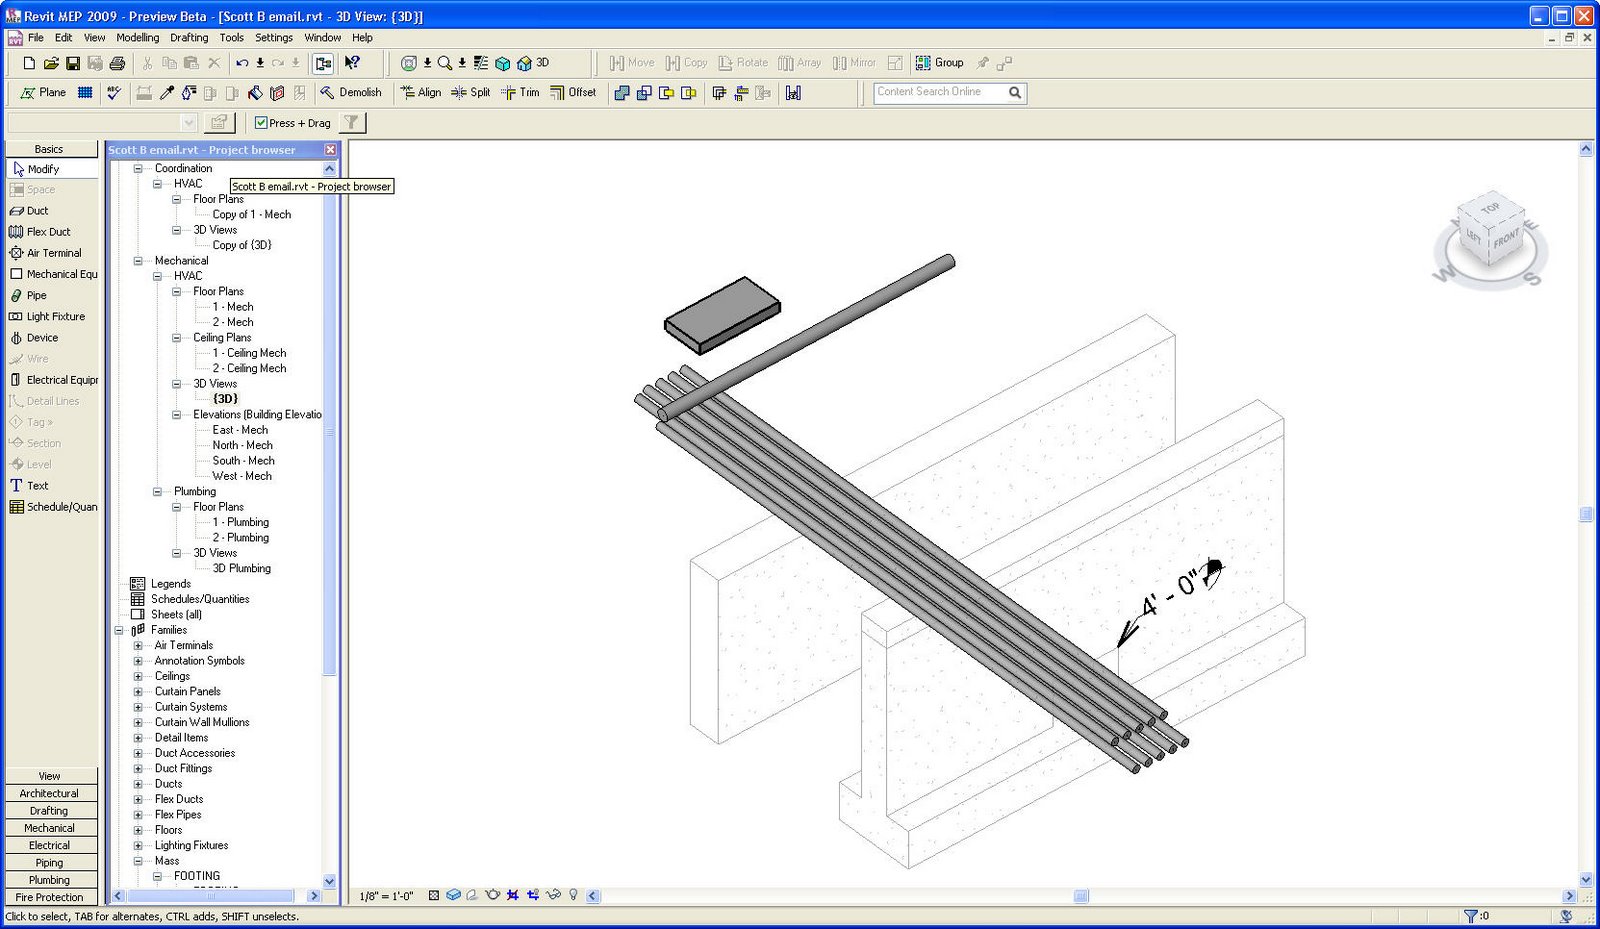
Task: Collapse the Plumbing node in browser
Action: click(x=157, y=492)
